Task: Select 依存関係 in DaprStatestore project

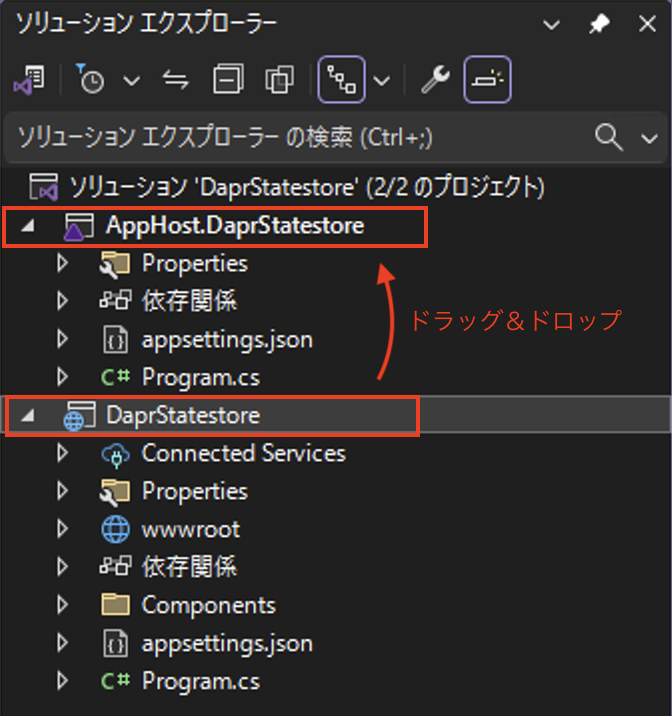Action: [189, 567]
